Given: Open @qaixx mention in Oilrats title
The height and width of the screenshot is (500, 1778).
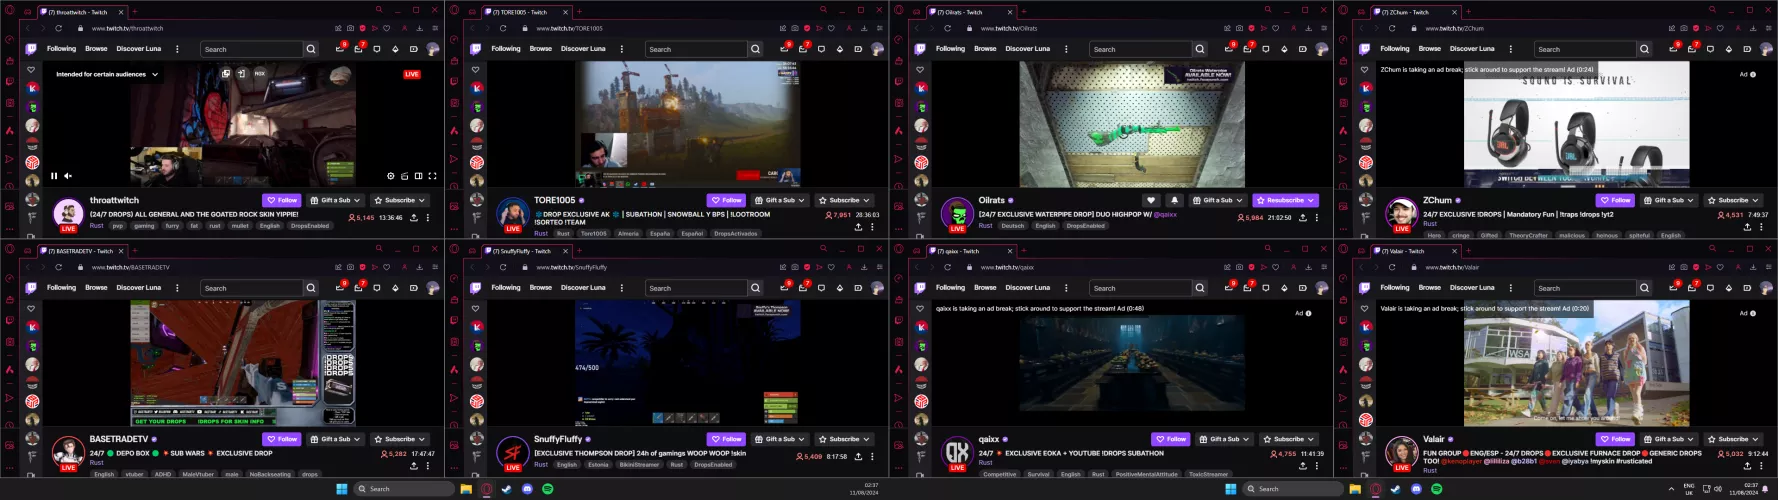Looking at the screenshot, I should point(1165,214).
